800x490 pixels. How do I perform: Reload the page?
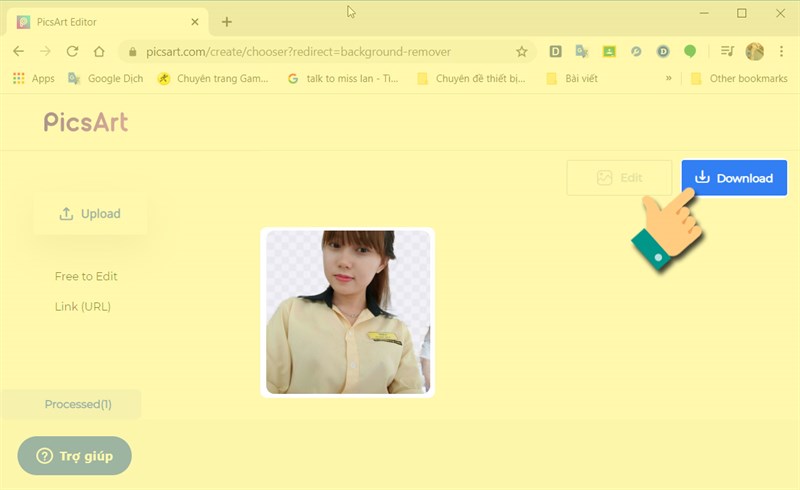72,51
